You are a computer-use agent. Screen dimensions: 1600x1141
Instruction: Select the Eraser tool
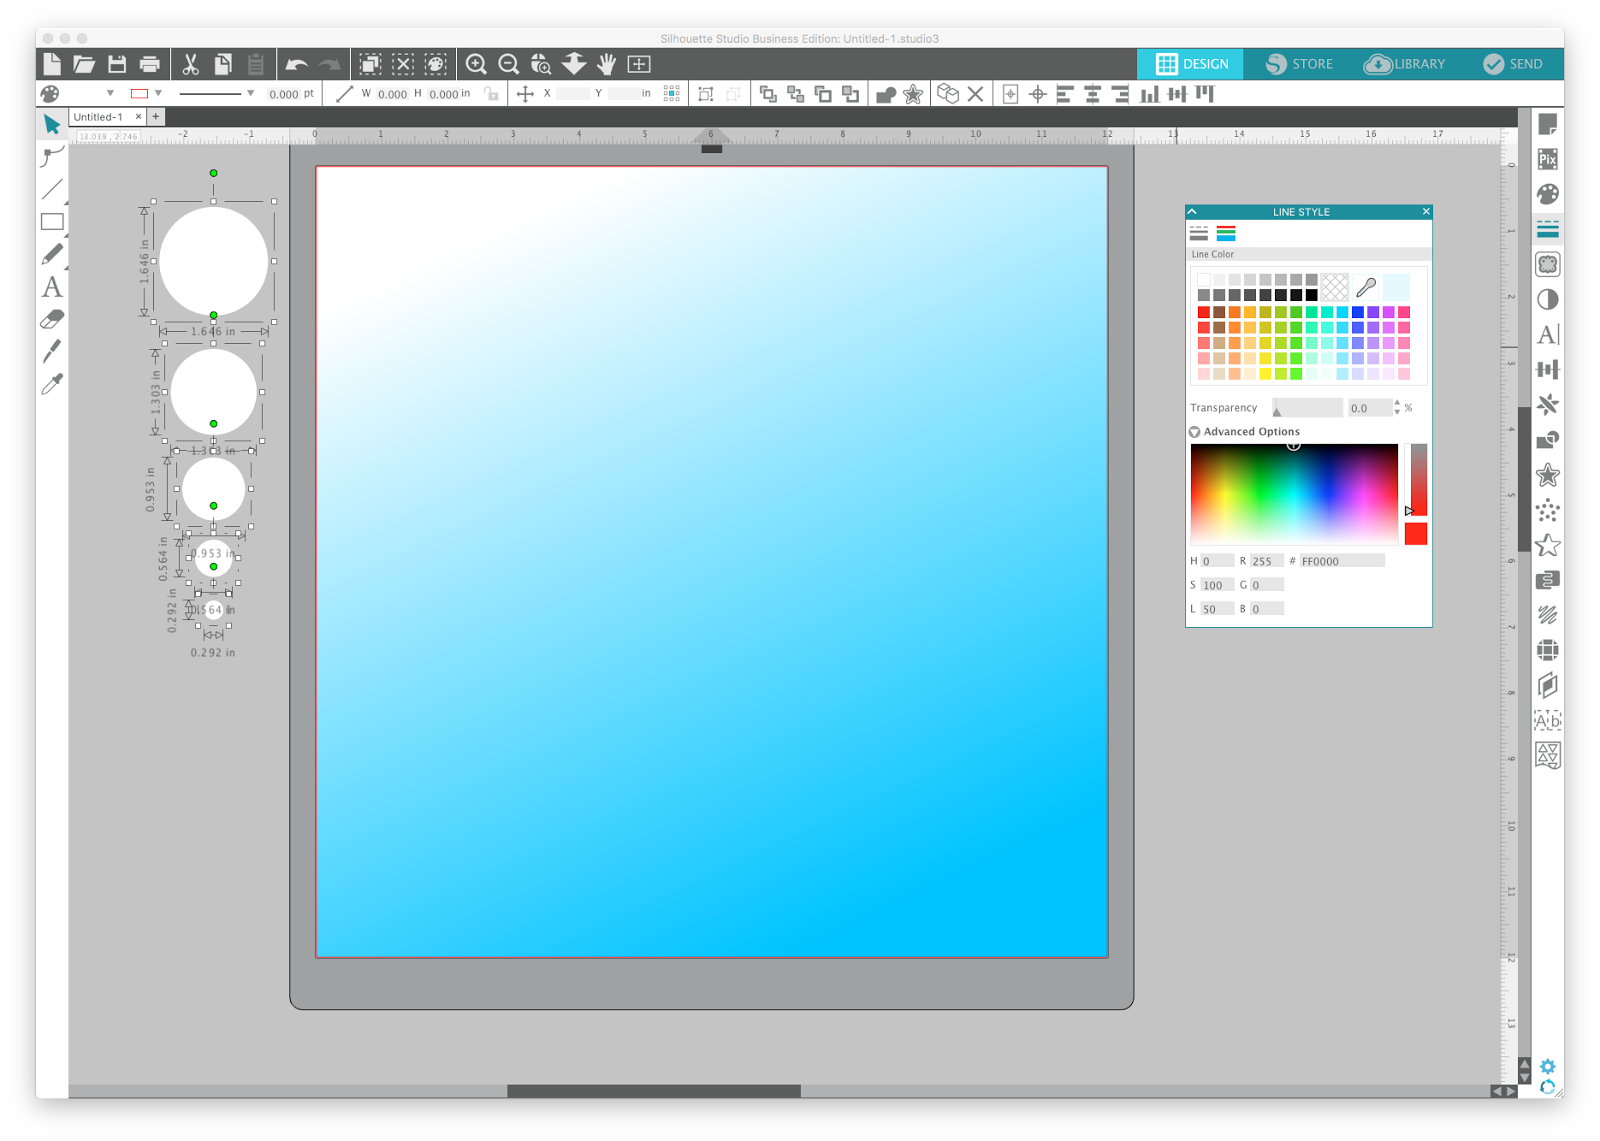52,319
